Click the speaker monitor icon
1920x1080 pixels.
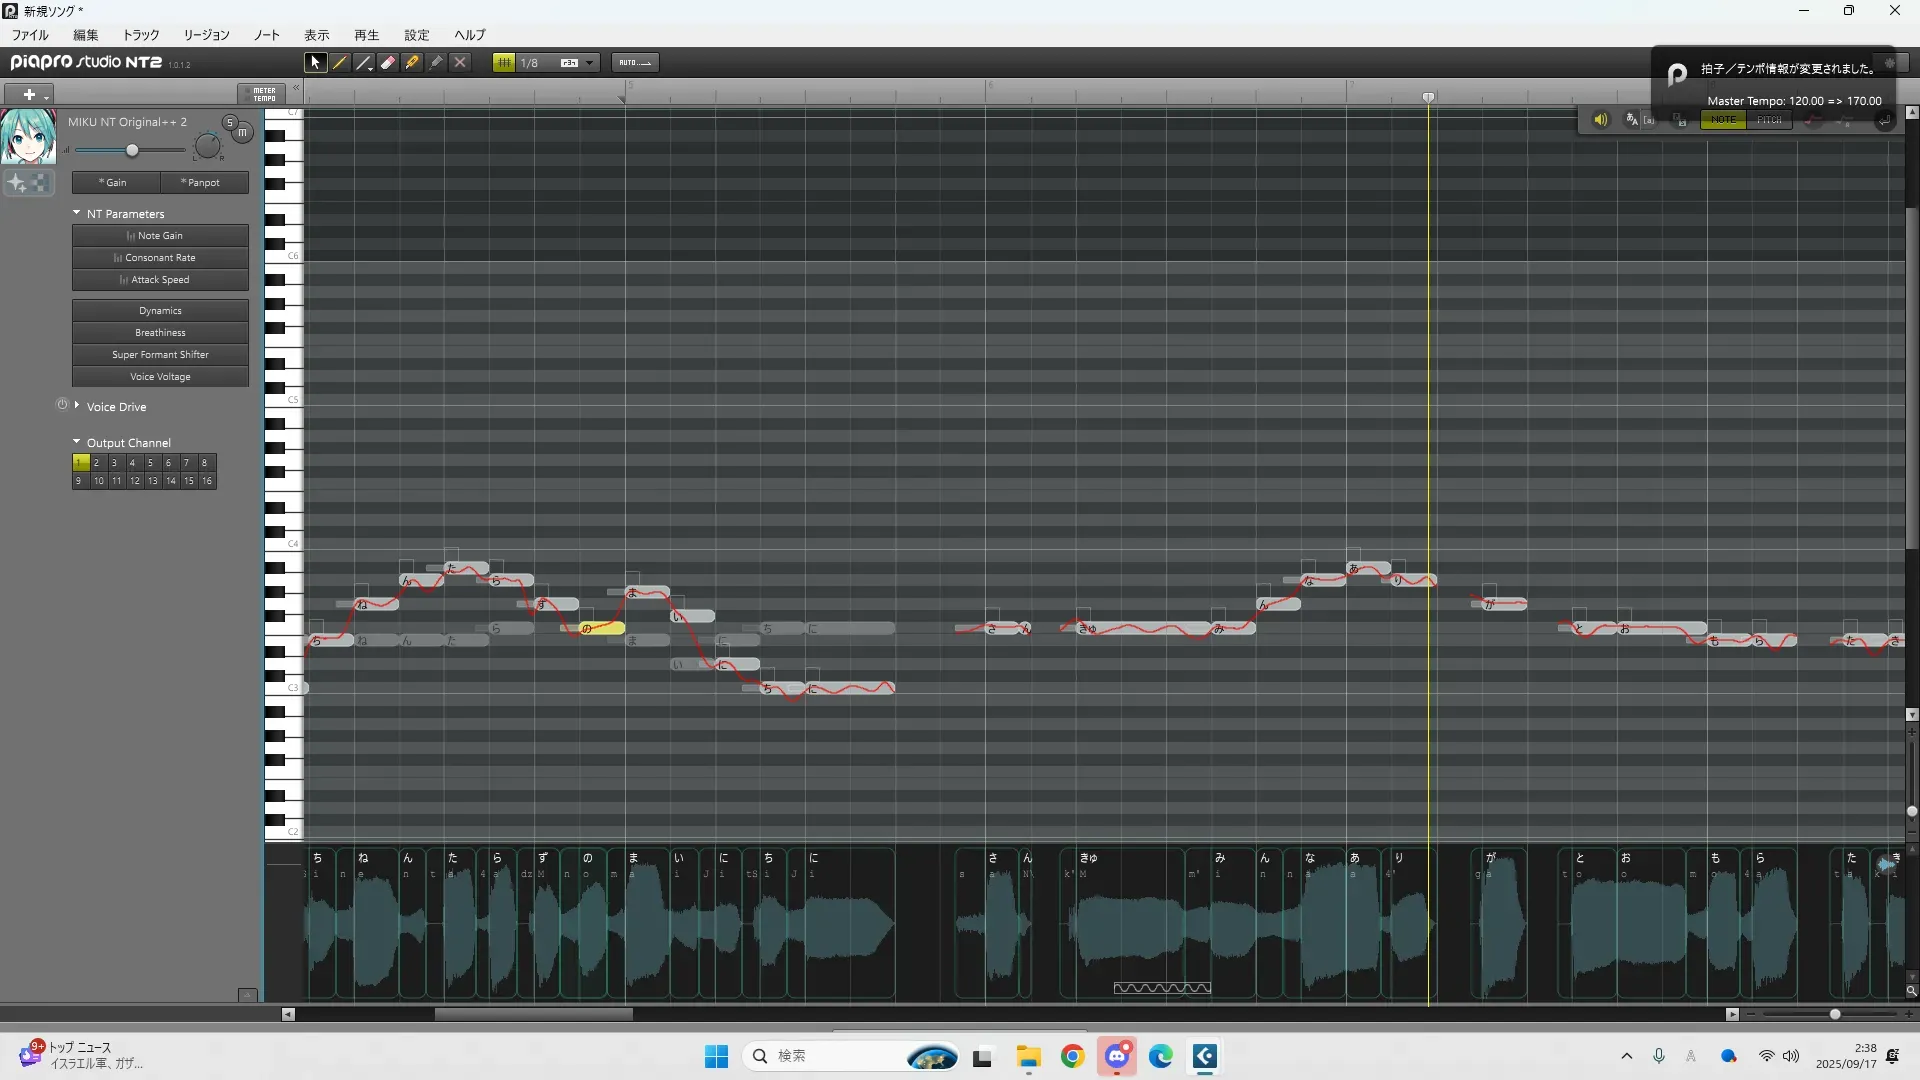(x=1600, y=120)
